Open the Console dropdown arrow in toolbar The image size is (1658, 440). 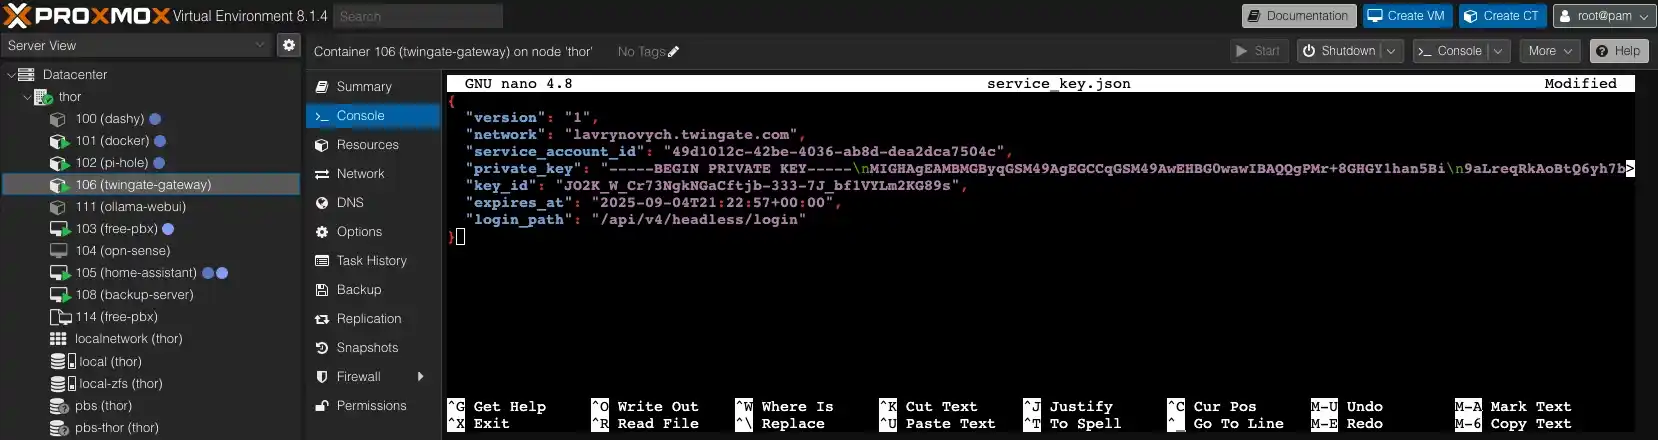tap(1497, 51)
